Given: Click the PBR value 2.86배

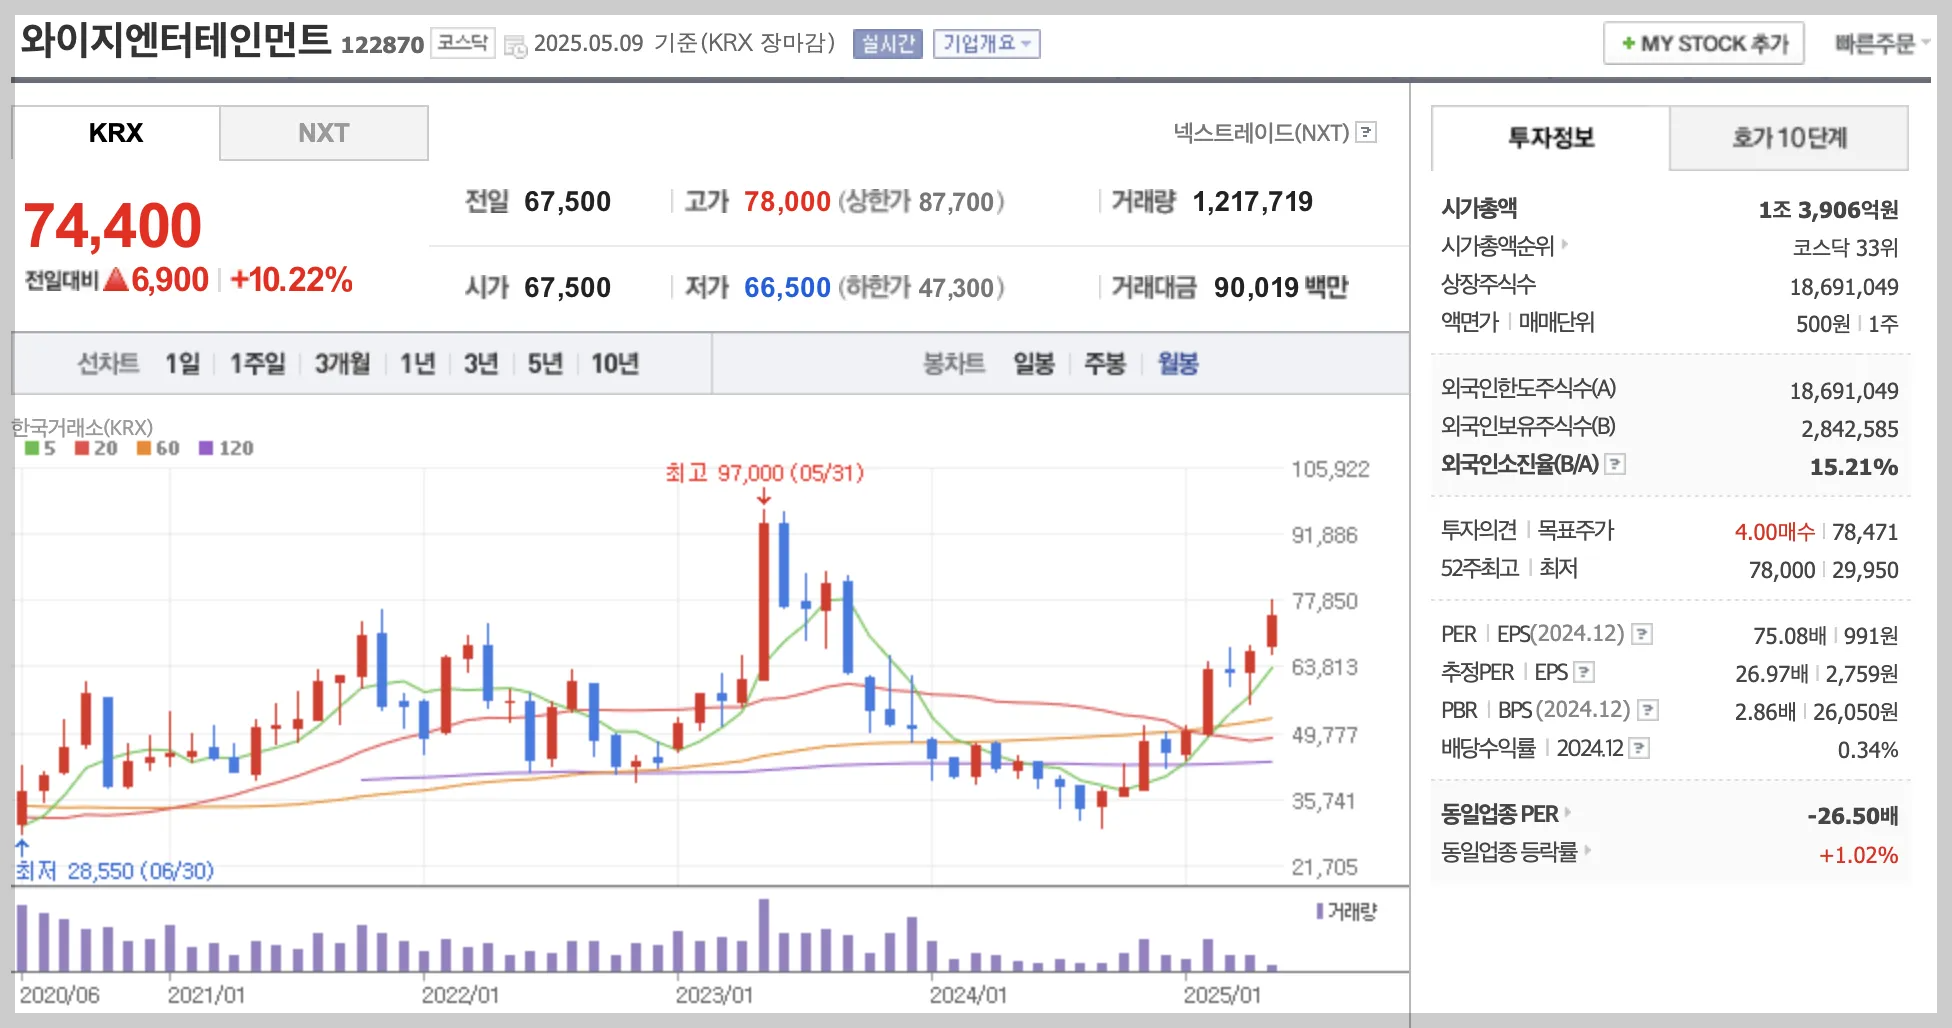Looking at the screenshot, I should pos(1766,712).
